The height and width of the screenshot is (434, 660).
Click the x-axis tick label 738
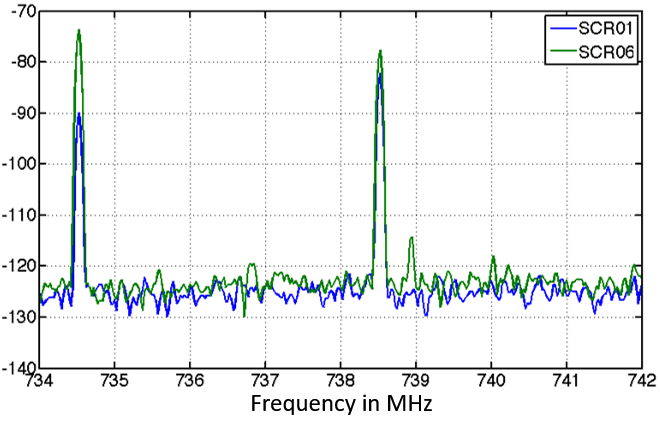click(340, 380)
